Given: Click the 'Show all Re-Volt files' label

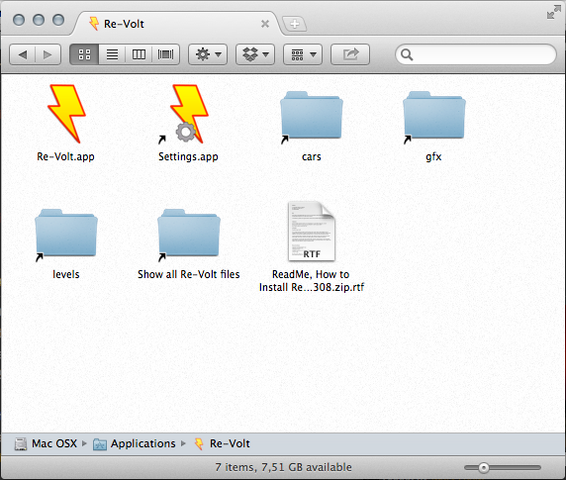Looking at the screenshot, I should (188, 274).
